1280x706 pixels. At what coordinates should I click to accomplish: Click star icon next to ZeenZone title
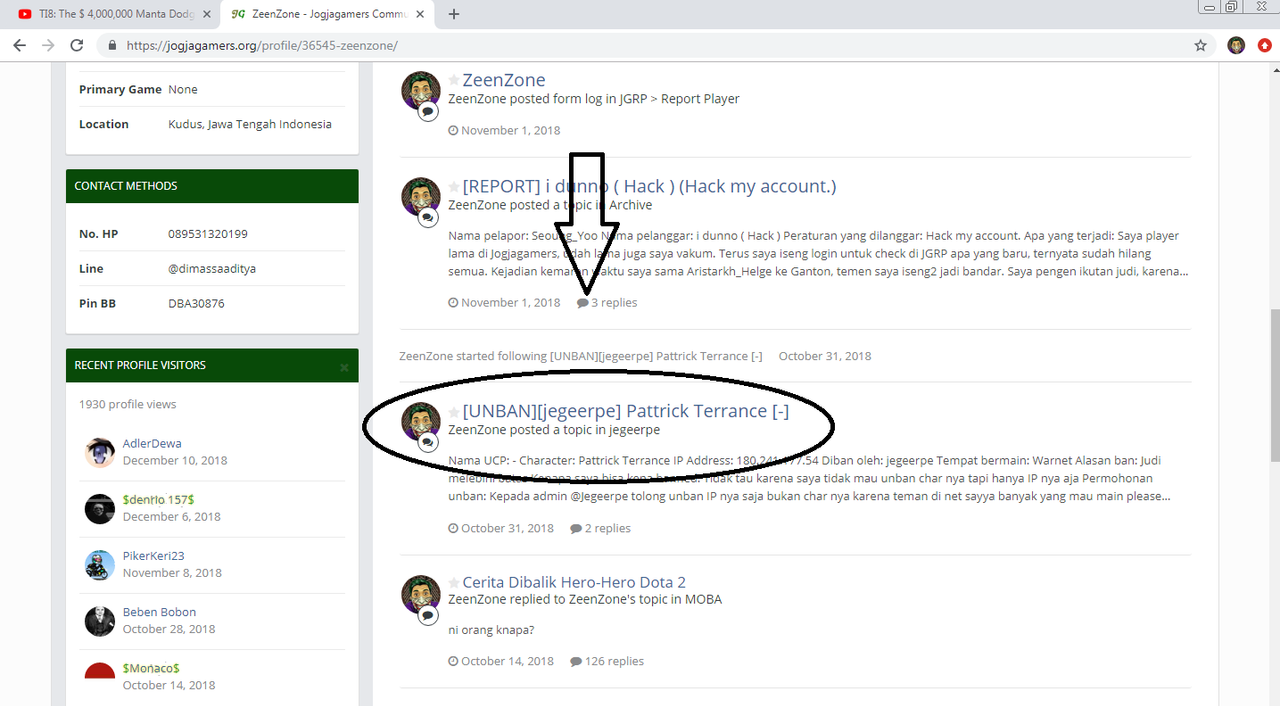click(454, 80)
